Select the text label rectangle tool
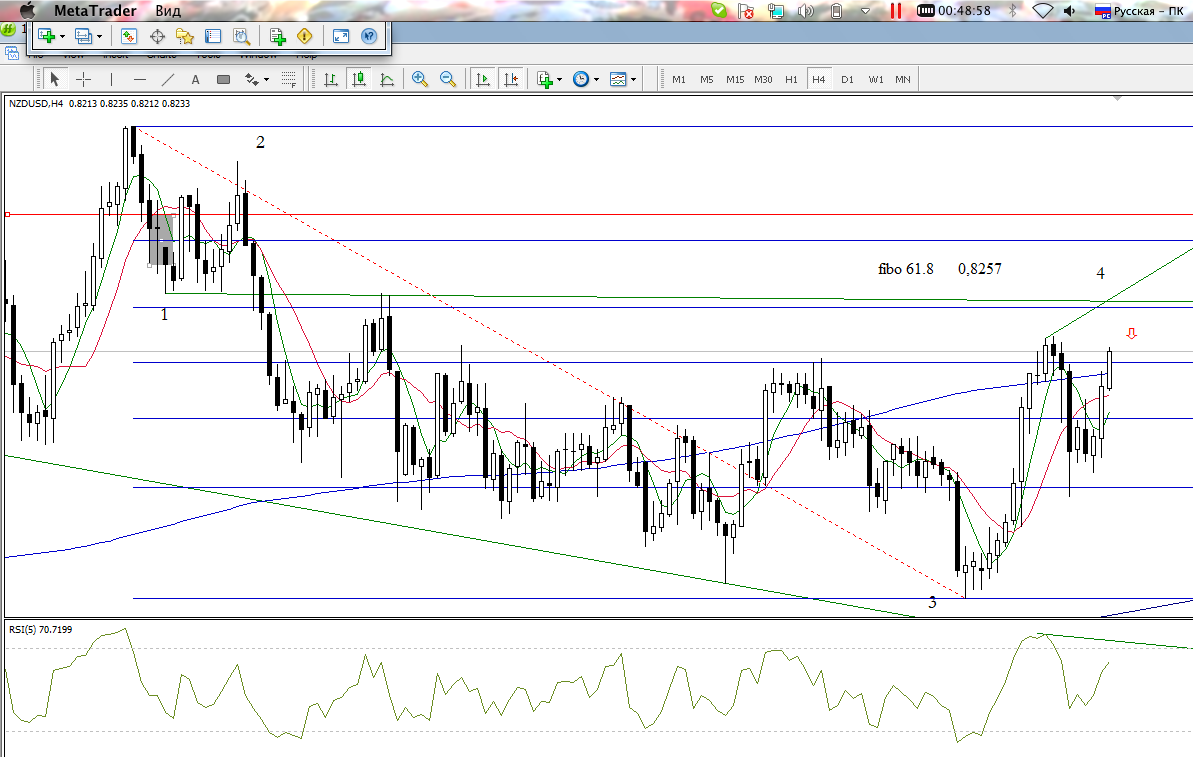The height and width of the screenshot is (757, 1193). [x=224, y=79]
